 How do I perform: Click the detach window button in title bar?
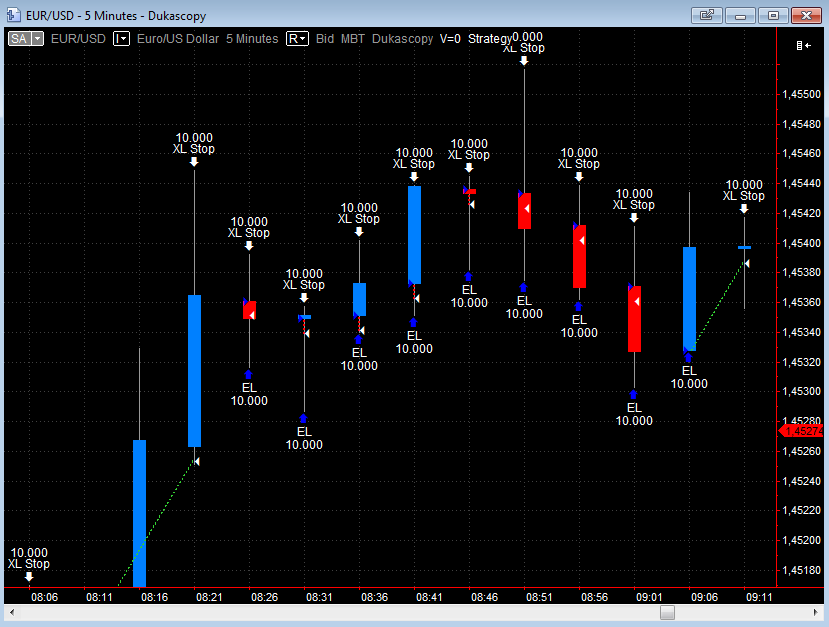707,15
